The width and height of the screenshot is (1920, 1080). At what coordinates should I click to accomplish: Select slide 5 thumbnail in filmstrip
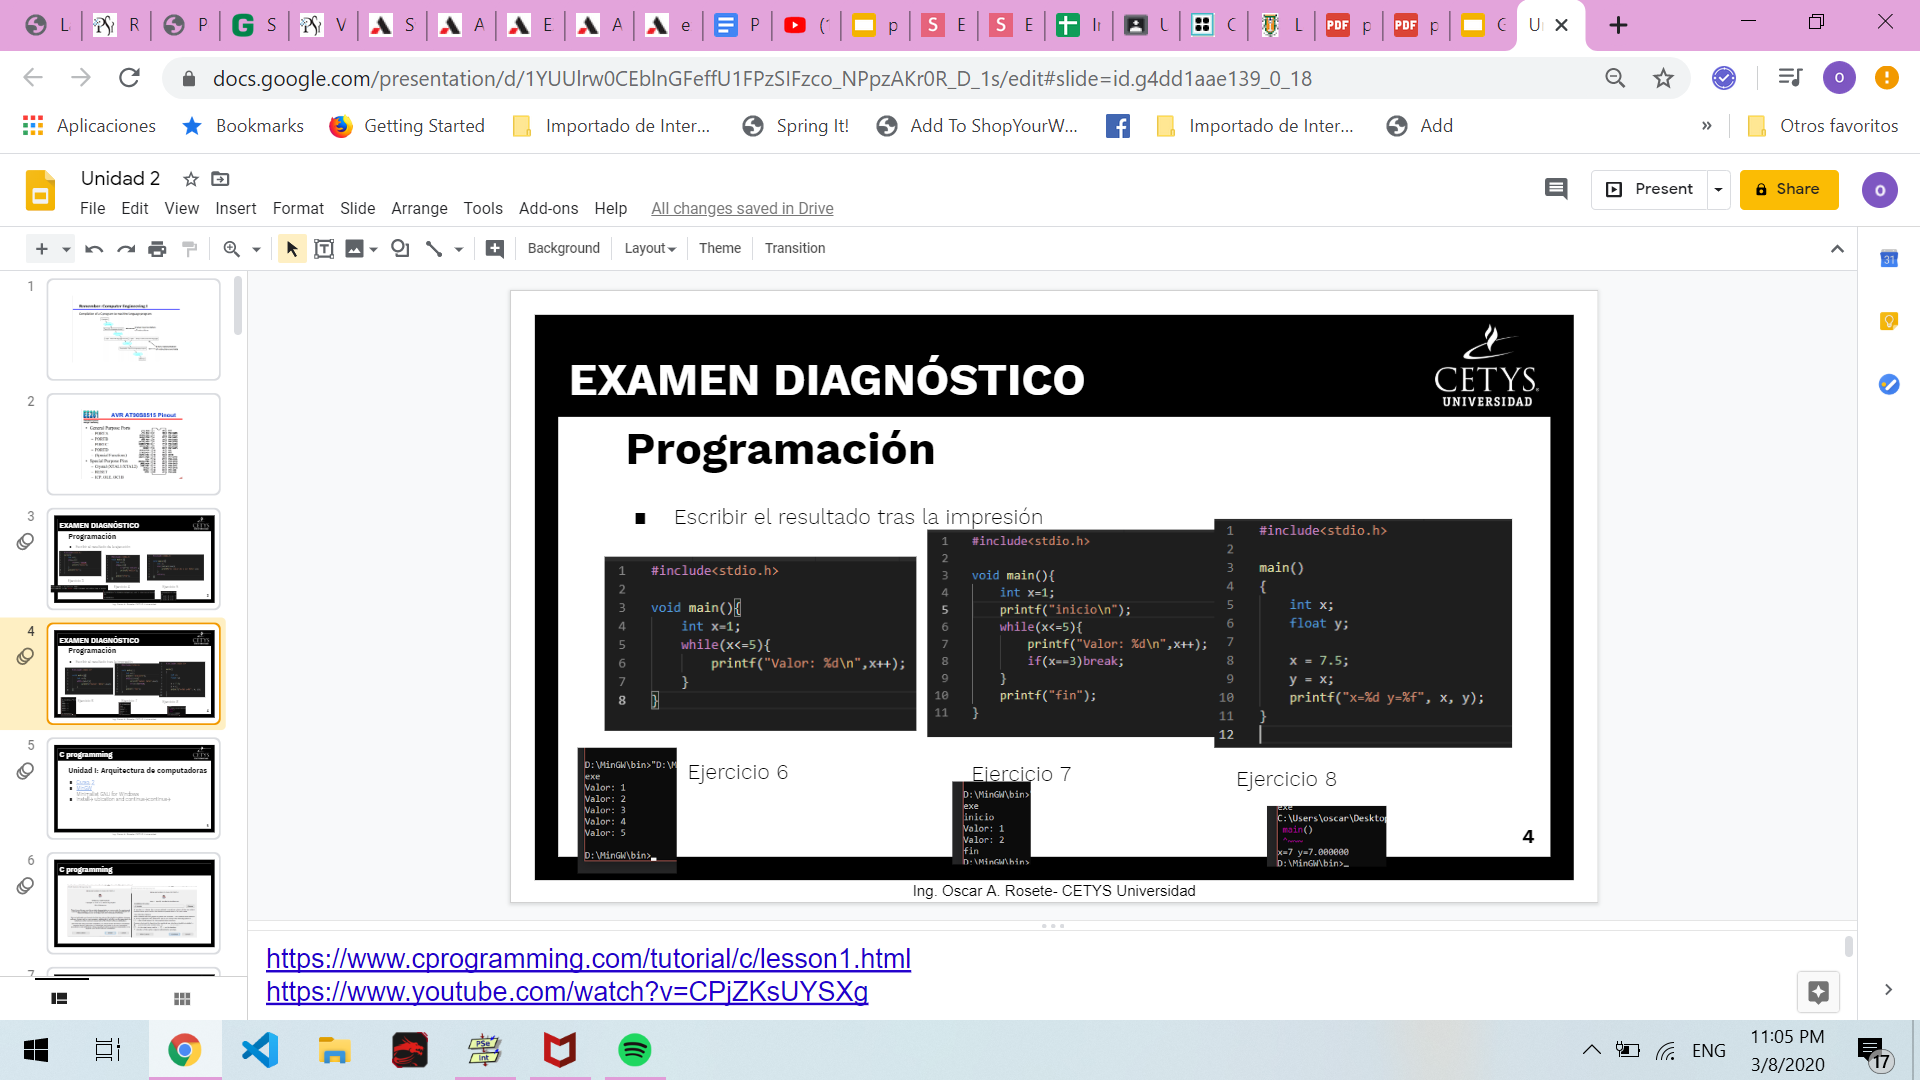click(x=134, y=788)
